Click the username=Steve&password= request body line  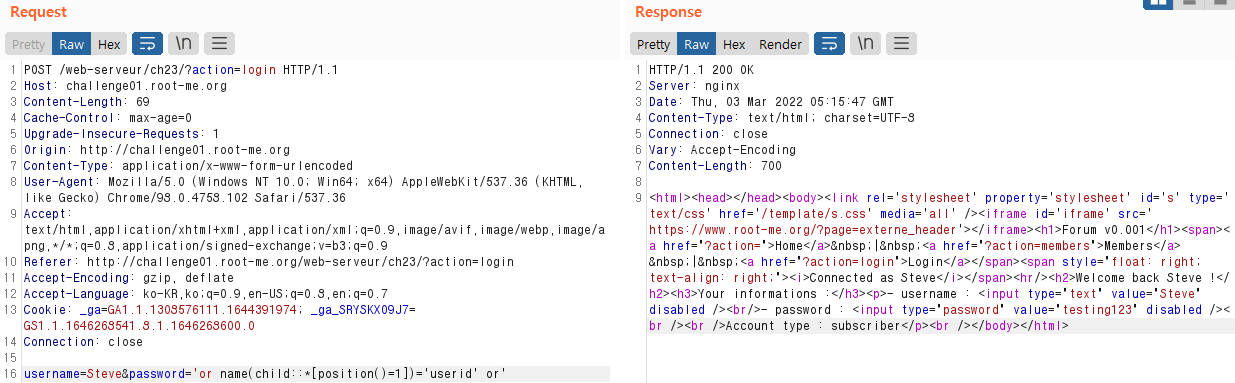(265, 374)
